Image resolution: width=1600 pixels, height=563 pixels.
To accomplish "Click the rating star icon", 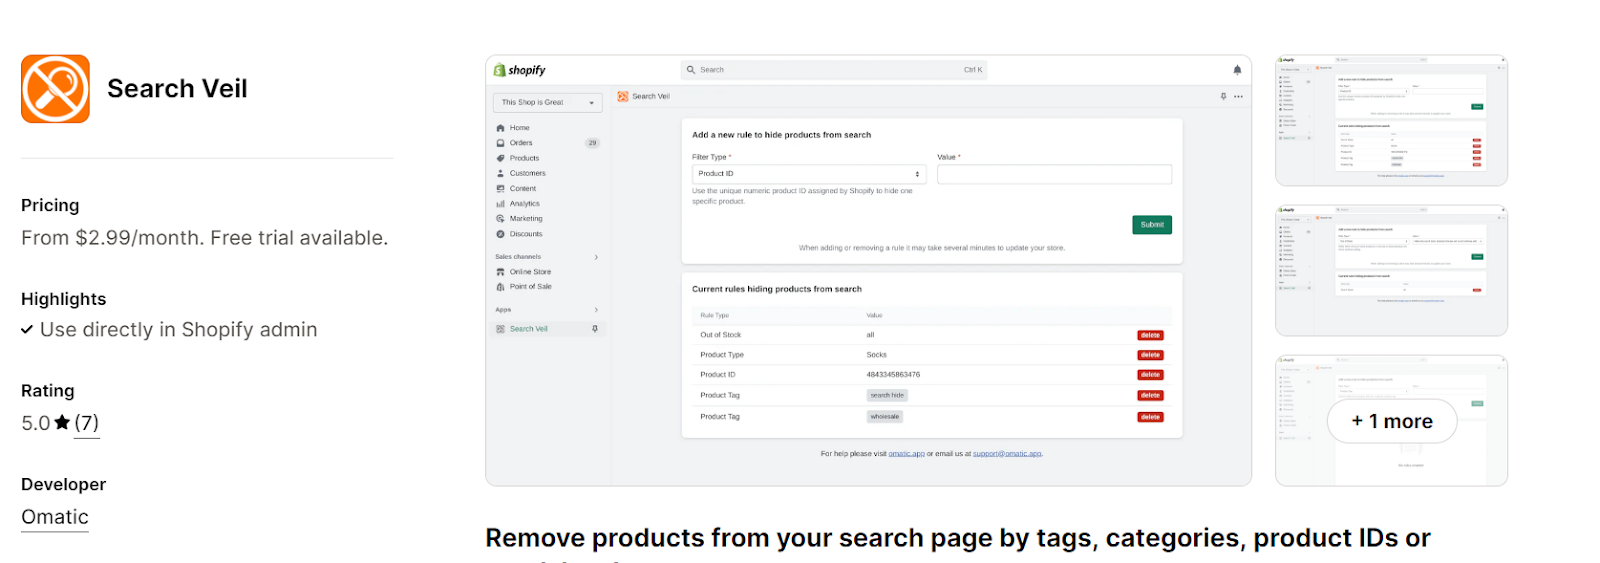I will [62, 423].
